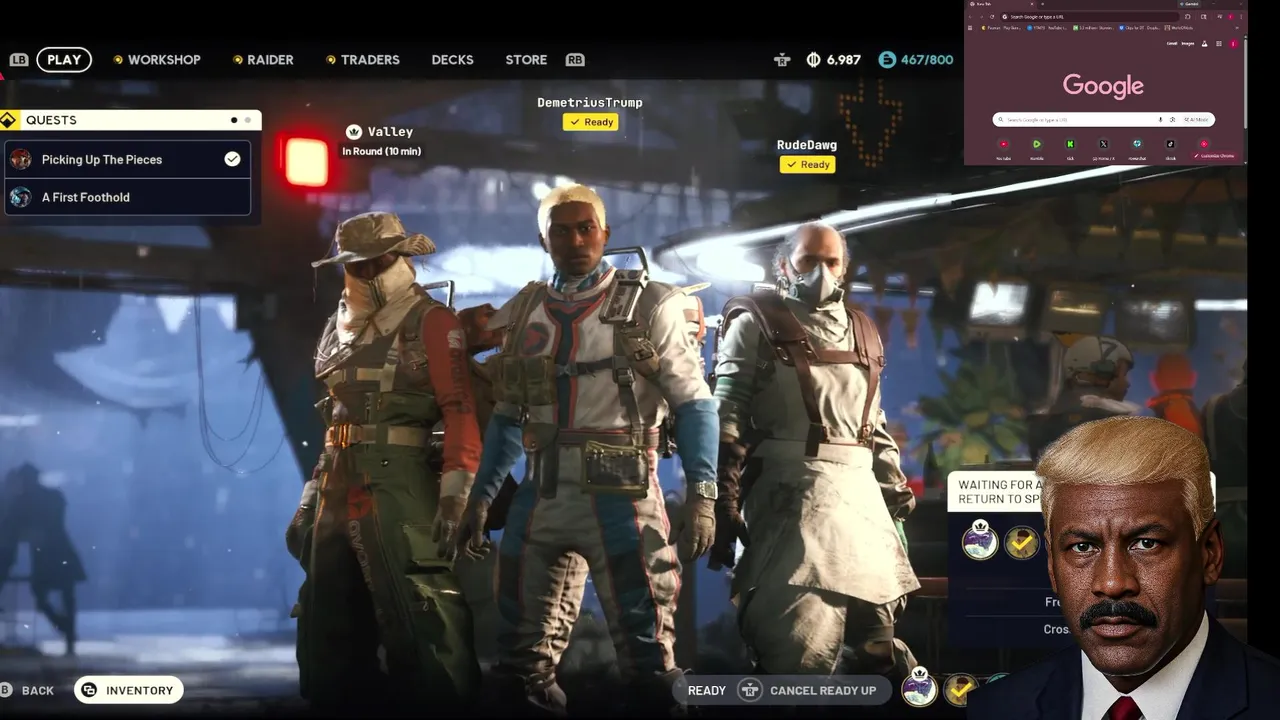Select the first quest page dot
The width and height of the screenshot is (1280, 720).
click(234, 120)
